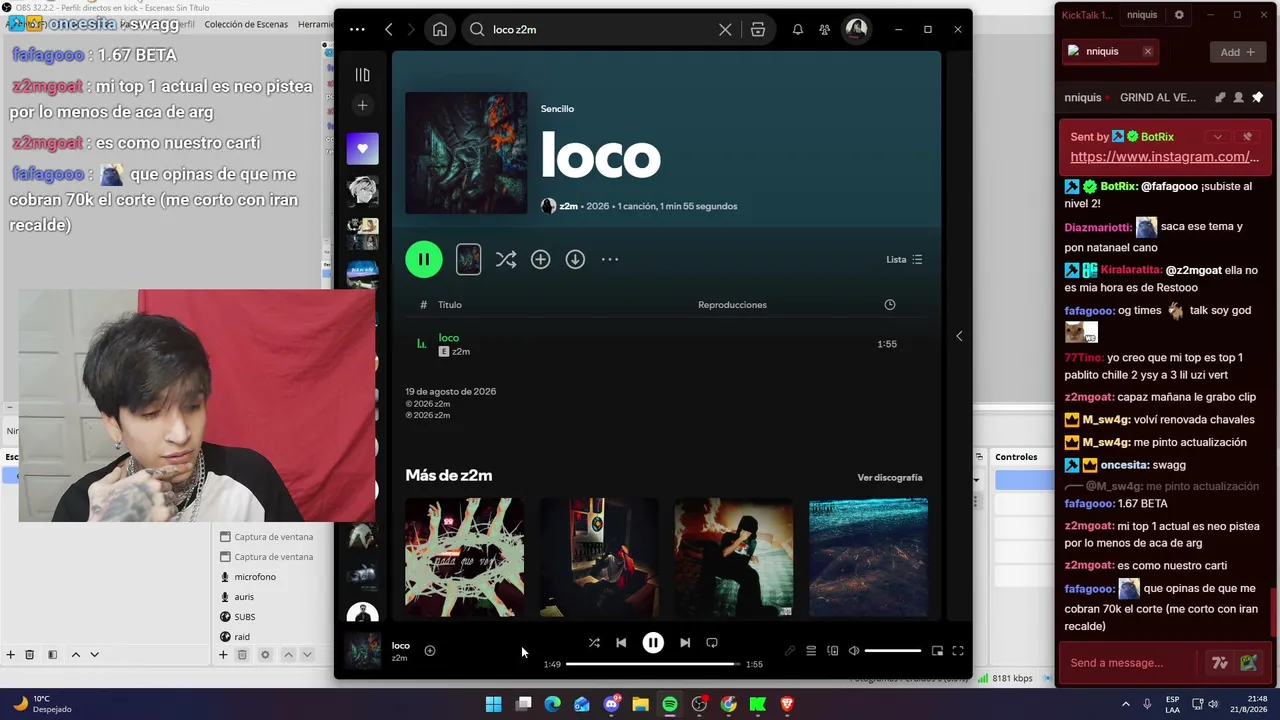1280x720 pixels.
Task: Toggle repeat in player bar
Action: 712,643
